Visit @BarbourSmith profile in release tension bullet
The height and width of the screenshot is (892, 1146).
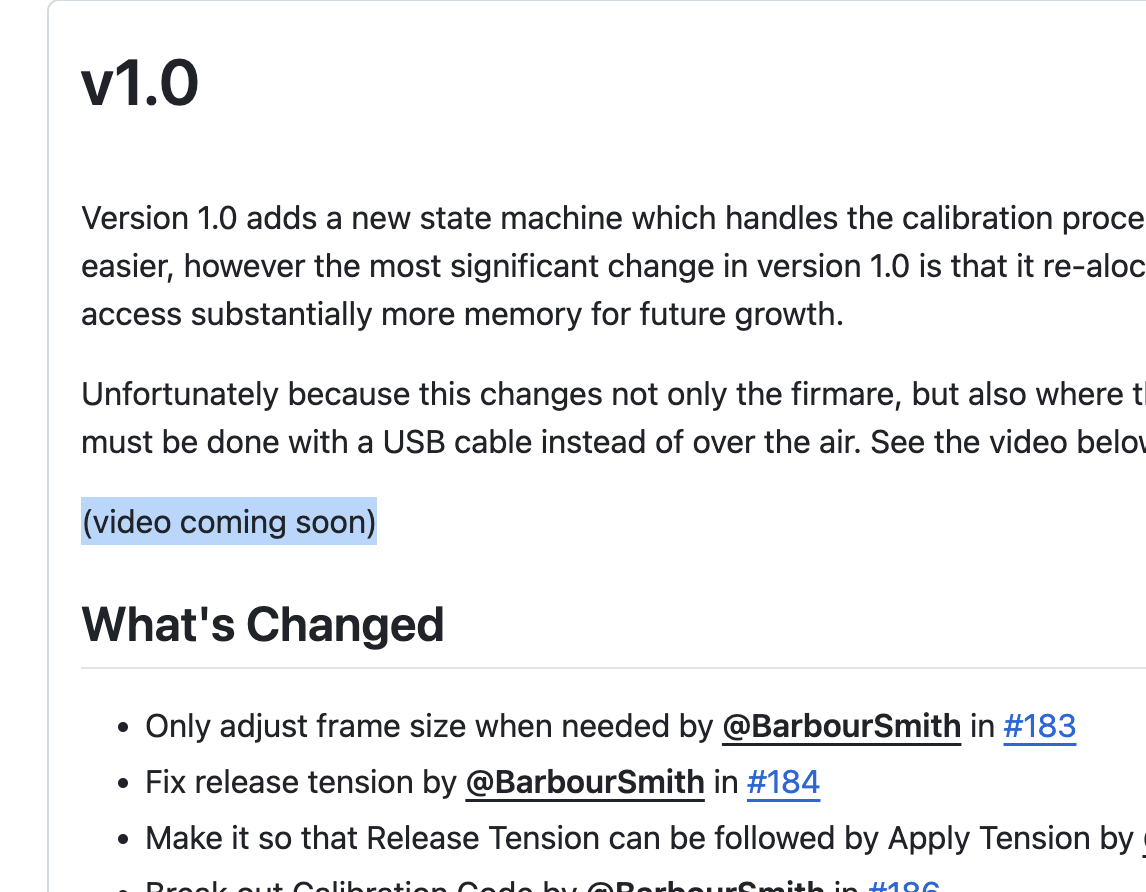tap(585, 782)
